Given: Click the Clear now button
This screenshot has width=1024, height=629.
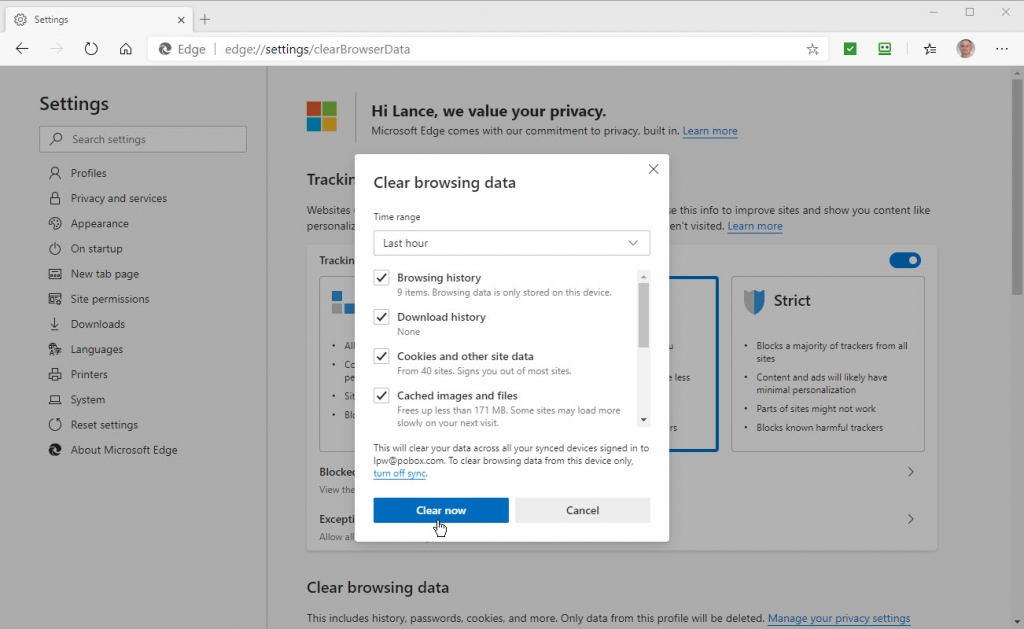Looking at the screenshot, I should [440, 509].
